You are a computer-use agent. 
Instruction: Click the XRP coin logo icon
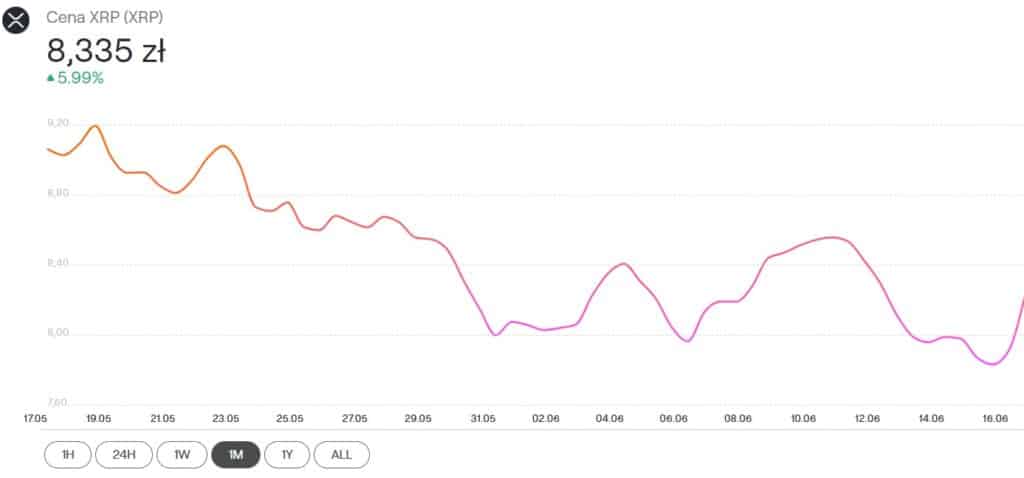(x=16, y=19)
